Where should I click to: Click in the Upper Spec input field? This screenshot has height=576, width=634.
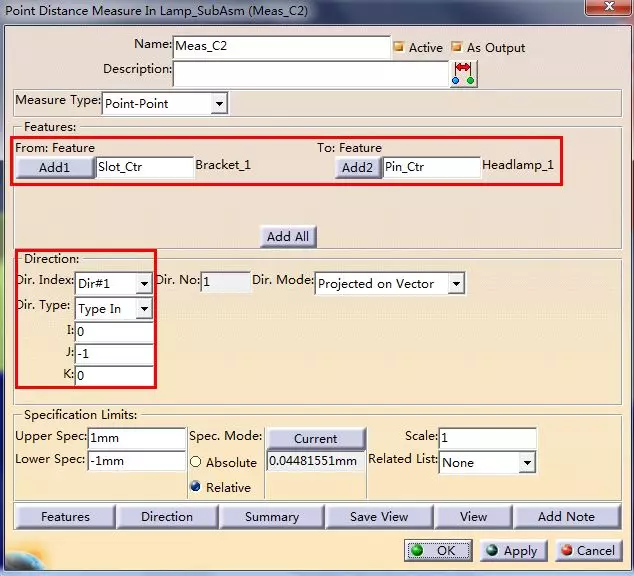click(x=136, y=438)
